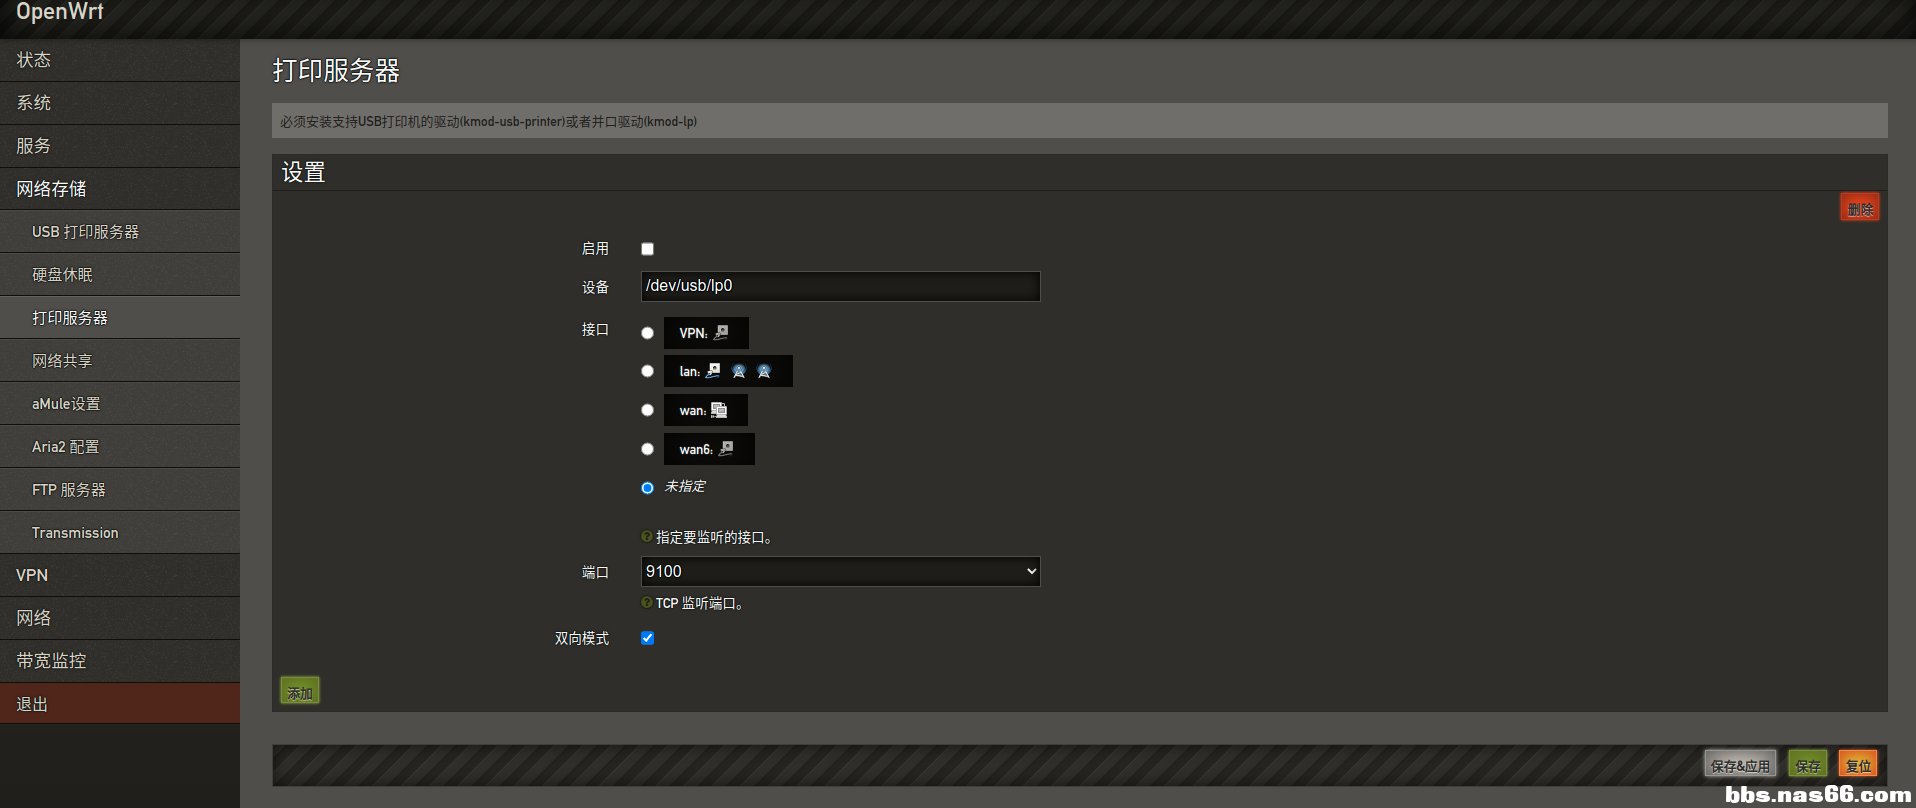Select the lan interface radio button
This screenshot has width=1916, height=808.
click(647, 371)
